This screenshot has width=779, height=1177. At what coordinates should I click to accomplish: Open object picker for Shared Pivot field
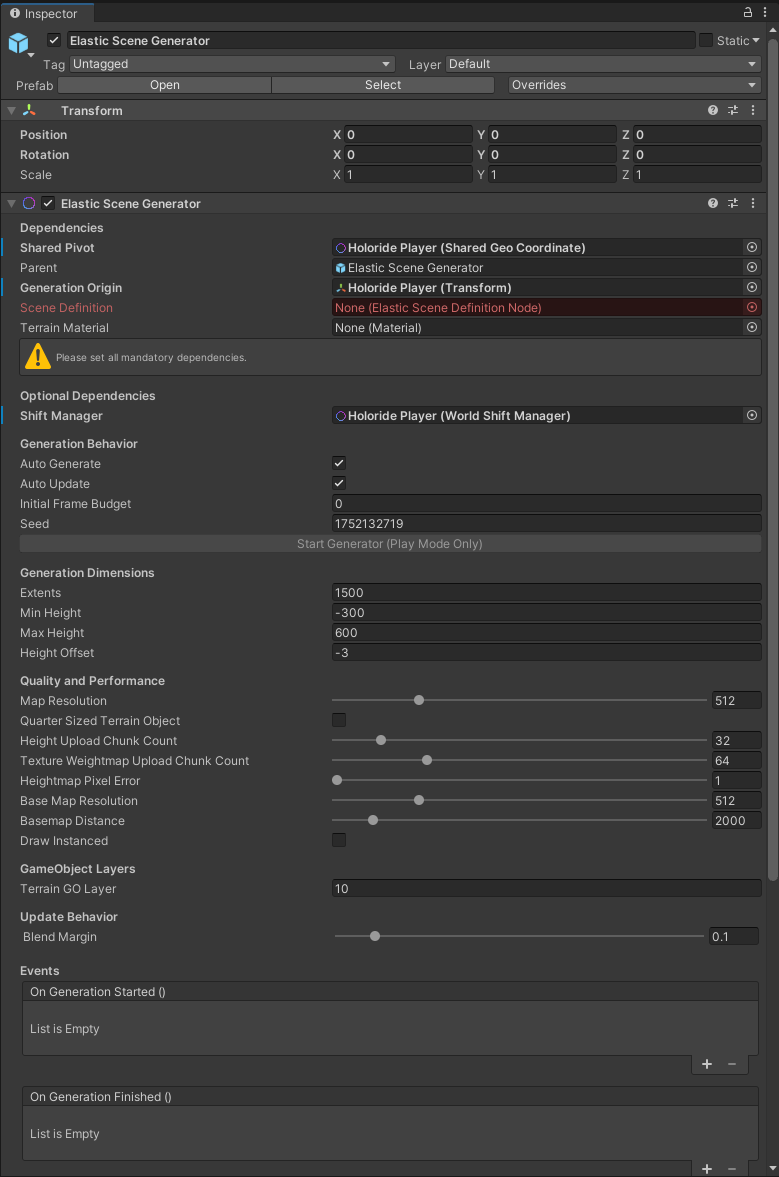[x=752, y=248]
